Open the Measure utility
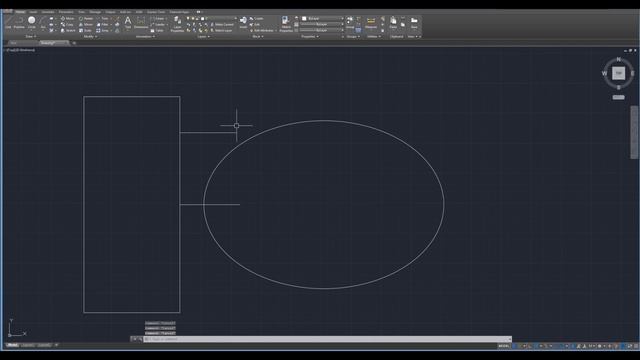Image resolution: width=640 pixels, height=360 pixels. [x=371, y=22]
